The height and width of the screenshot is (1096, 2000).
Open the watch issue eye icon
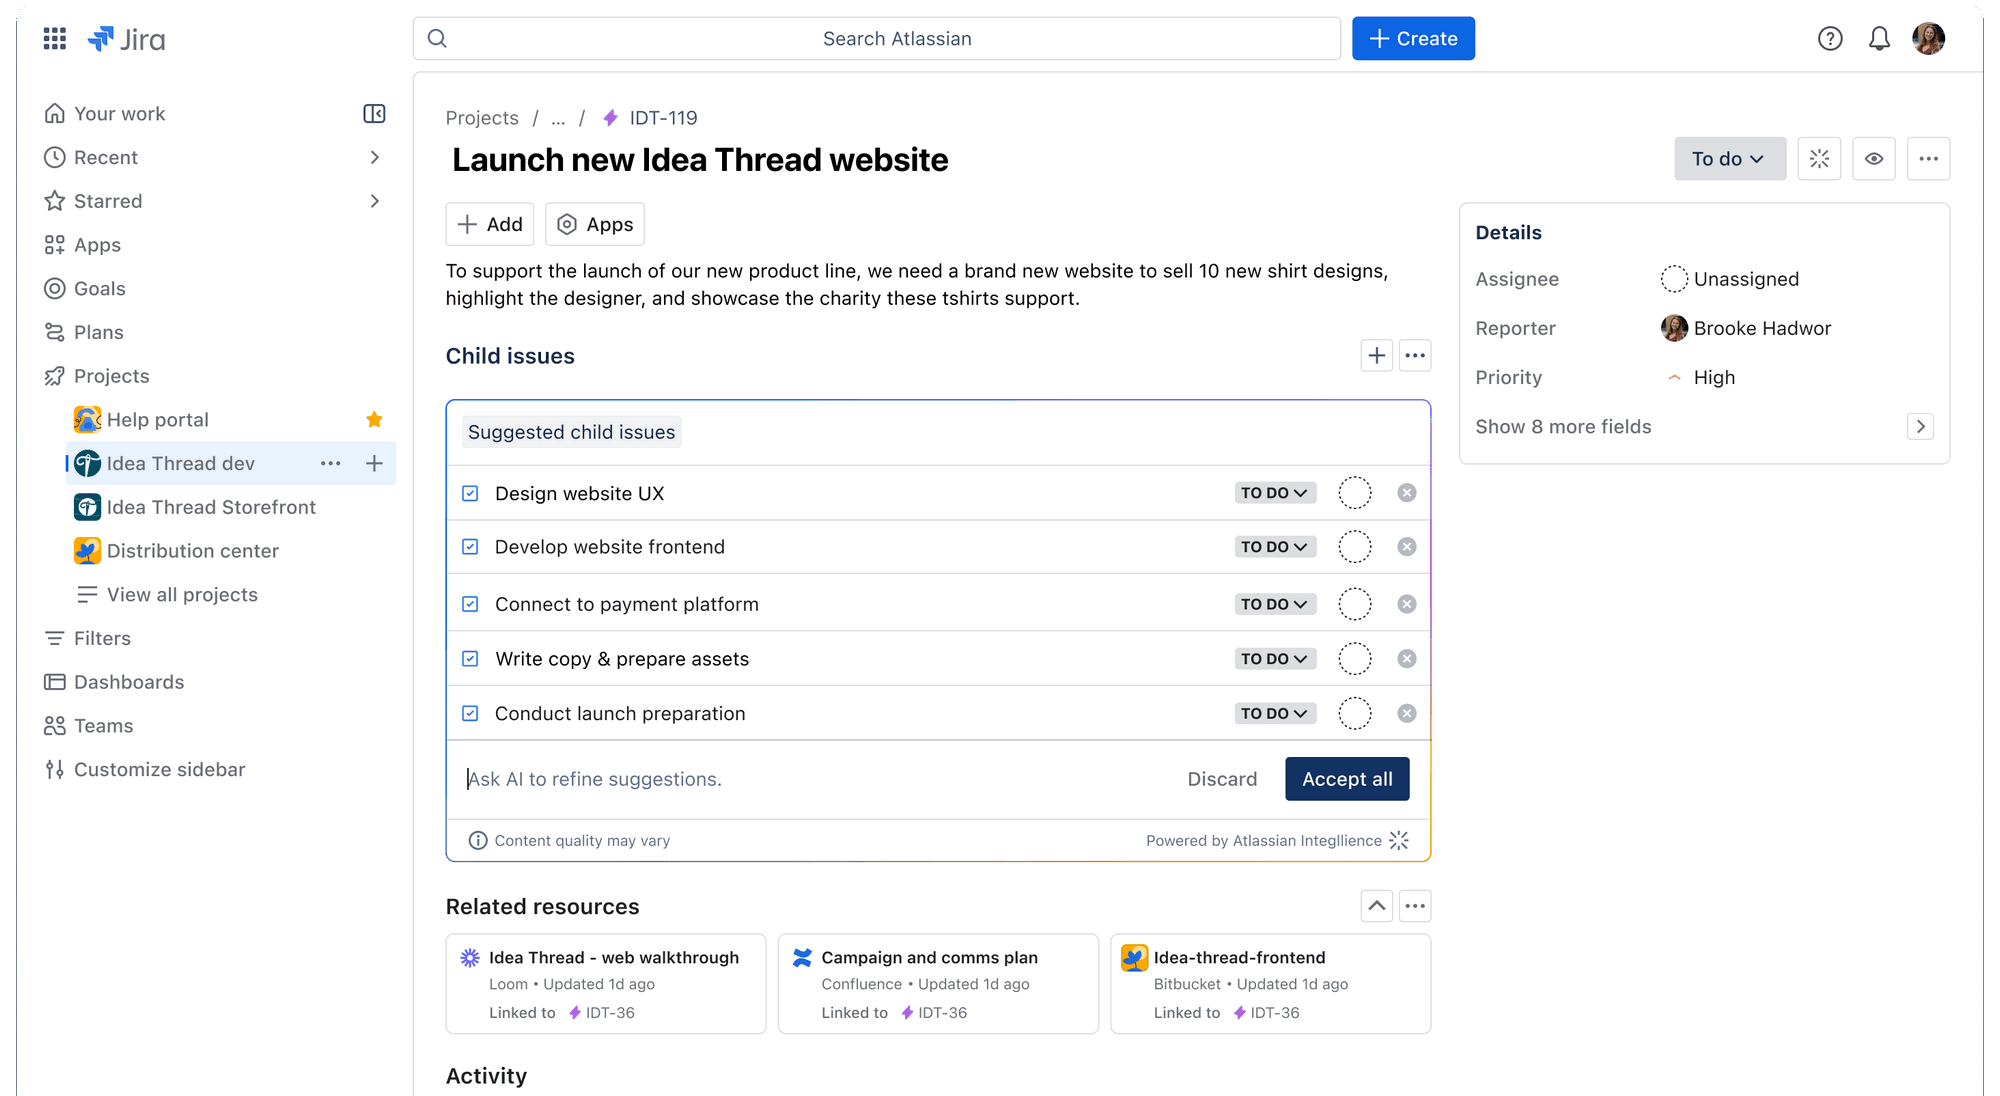(x=1874, y=158)
